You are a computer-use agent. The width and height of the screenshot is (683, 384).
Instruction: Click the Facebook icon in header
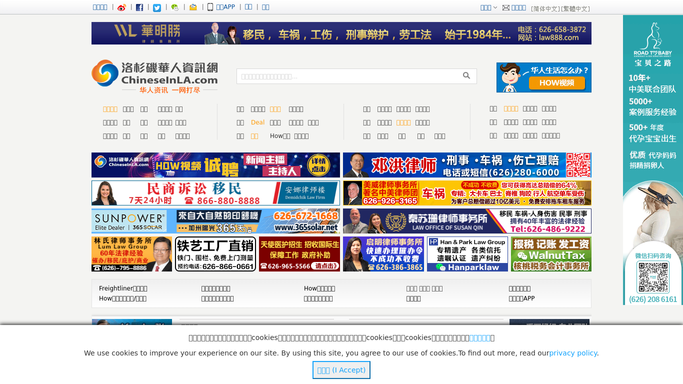coord(139,7)
